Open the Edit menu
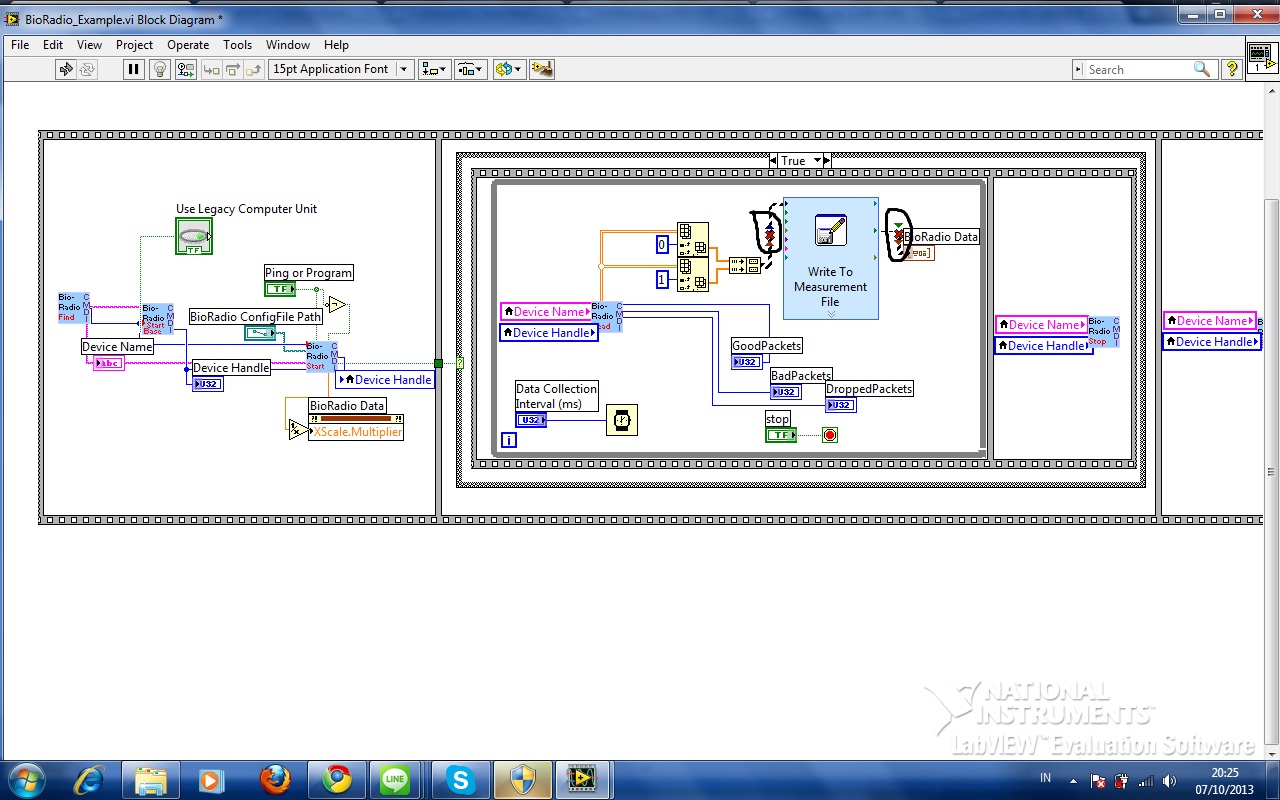 click(x=53, y=45)
